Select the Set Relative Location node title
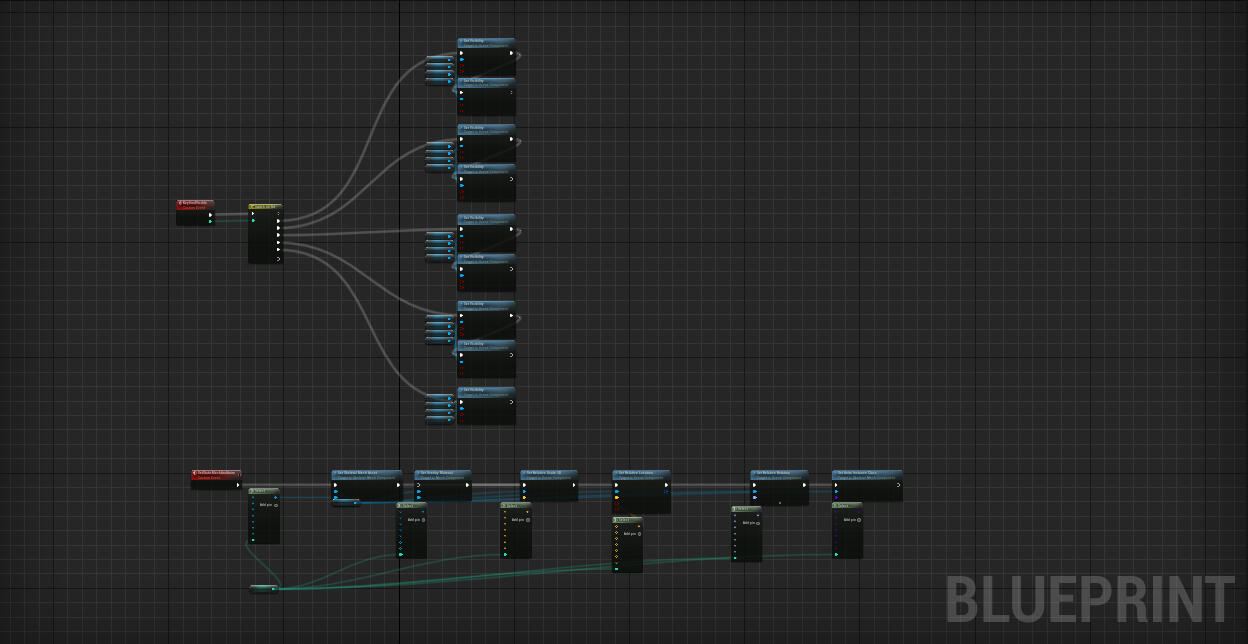The width and height of the screenshot is (1248, 644). coord(641,473)
